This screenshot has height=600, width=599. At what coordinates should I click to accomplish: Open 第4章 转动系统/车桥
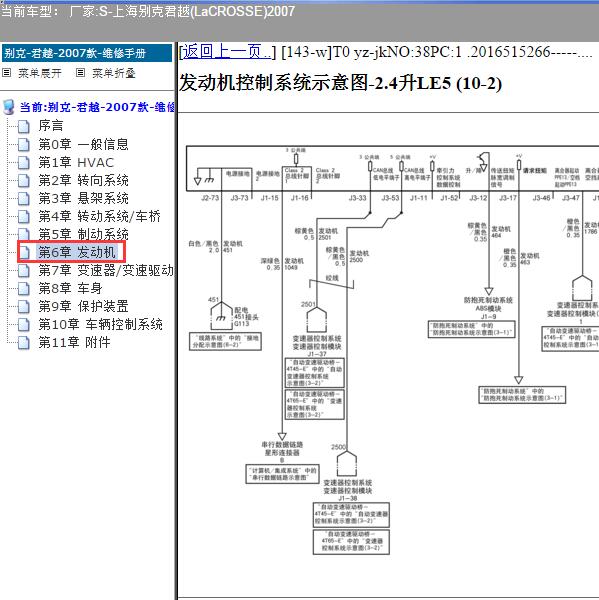100,217
